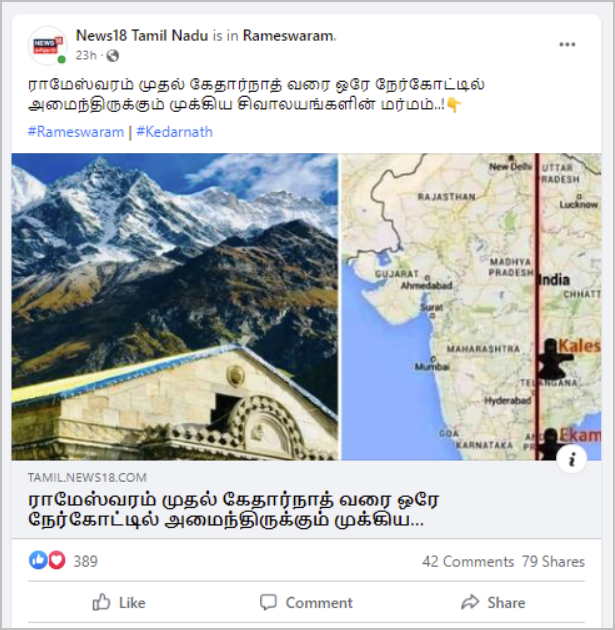
Task: Click the News18 Tamil Nadu profile picture
Action: [x=48, y=45]
